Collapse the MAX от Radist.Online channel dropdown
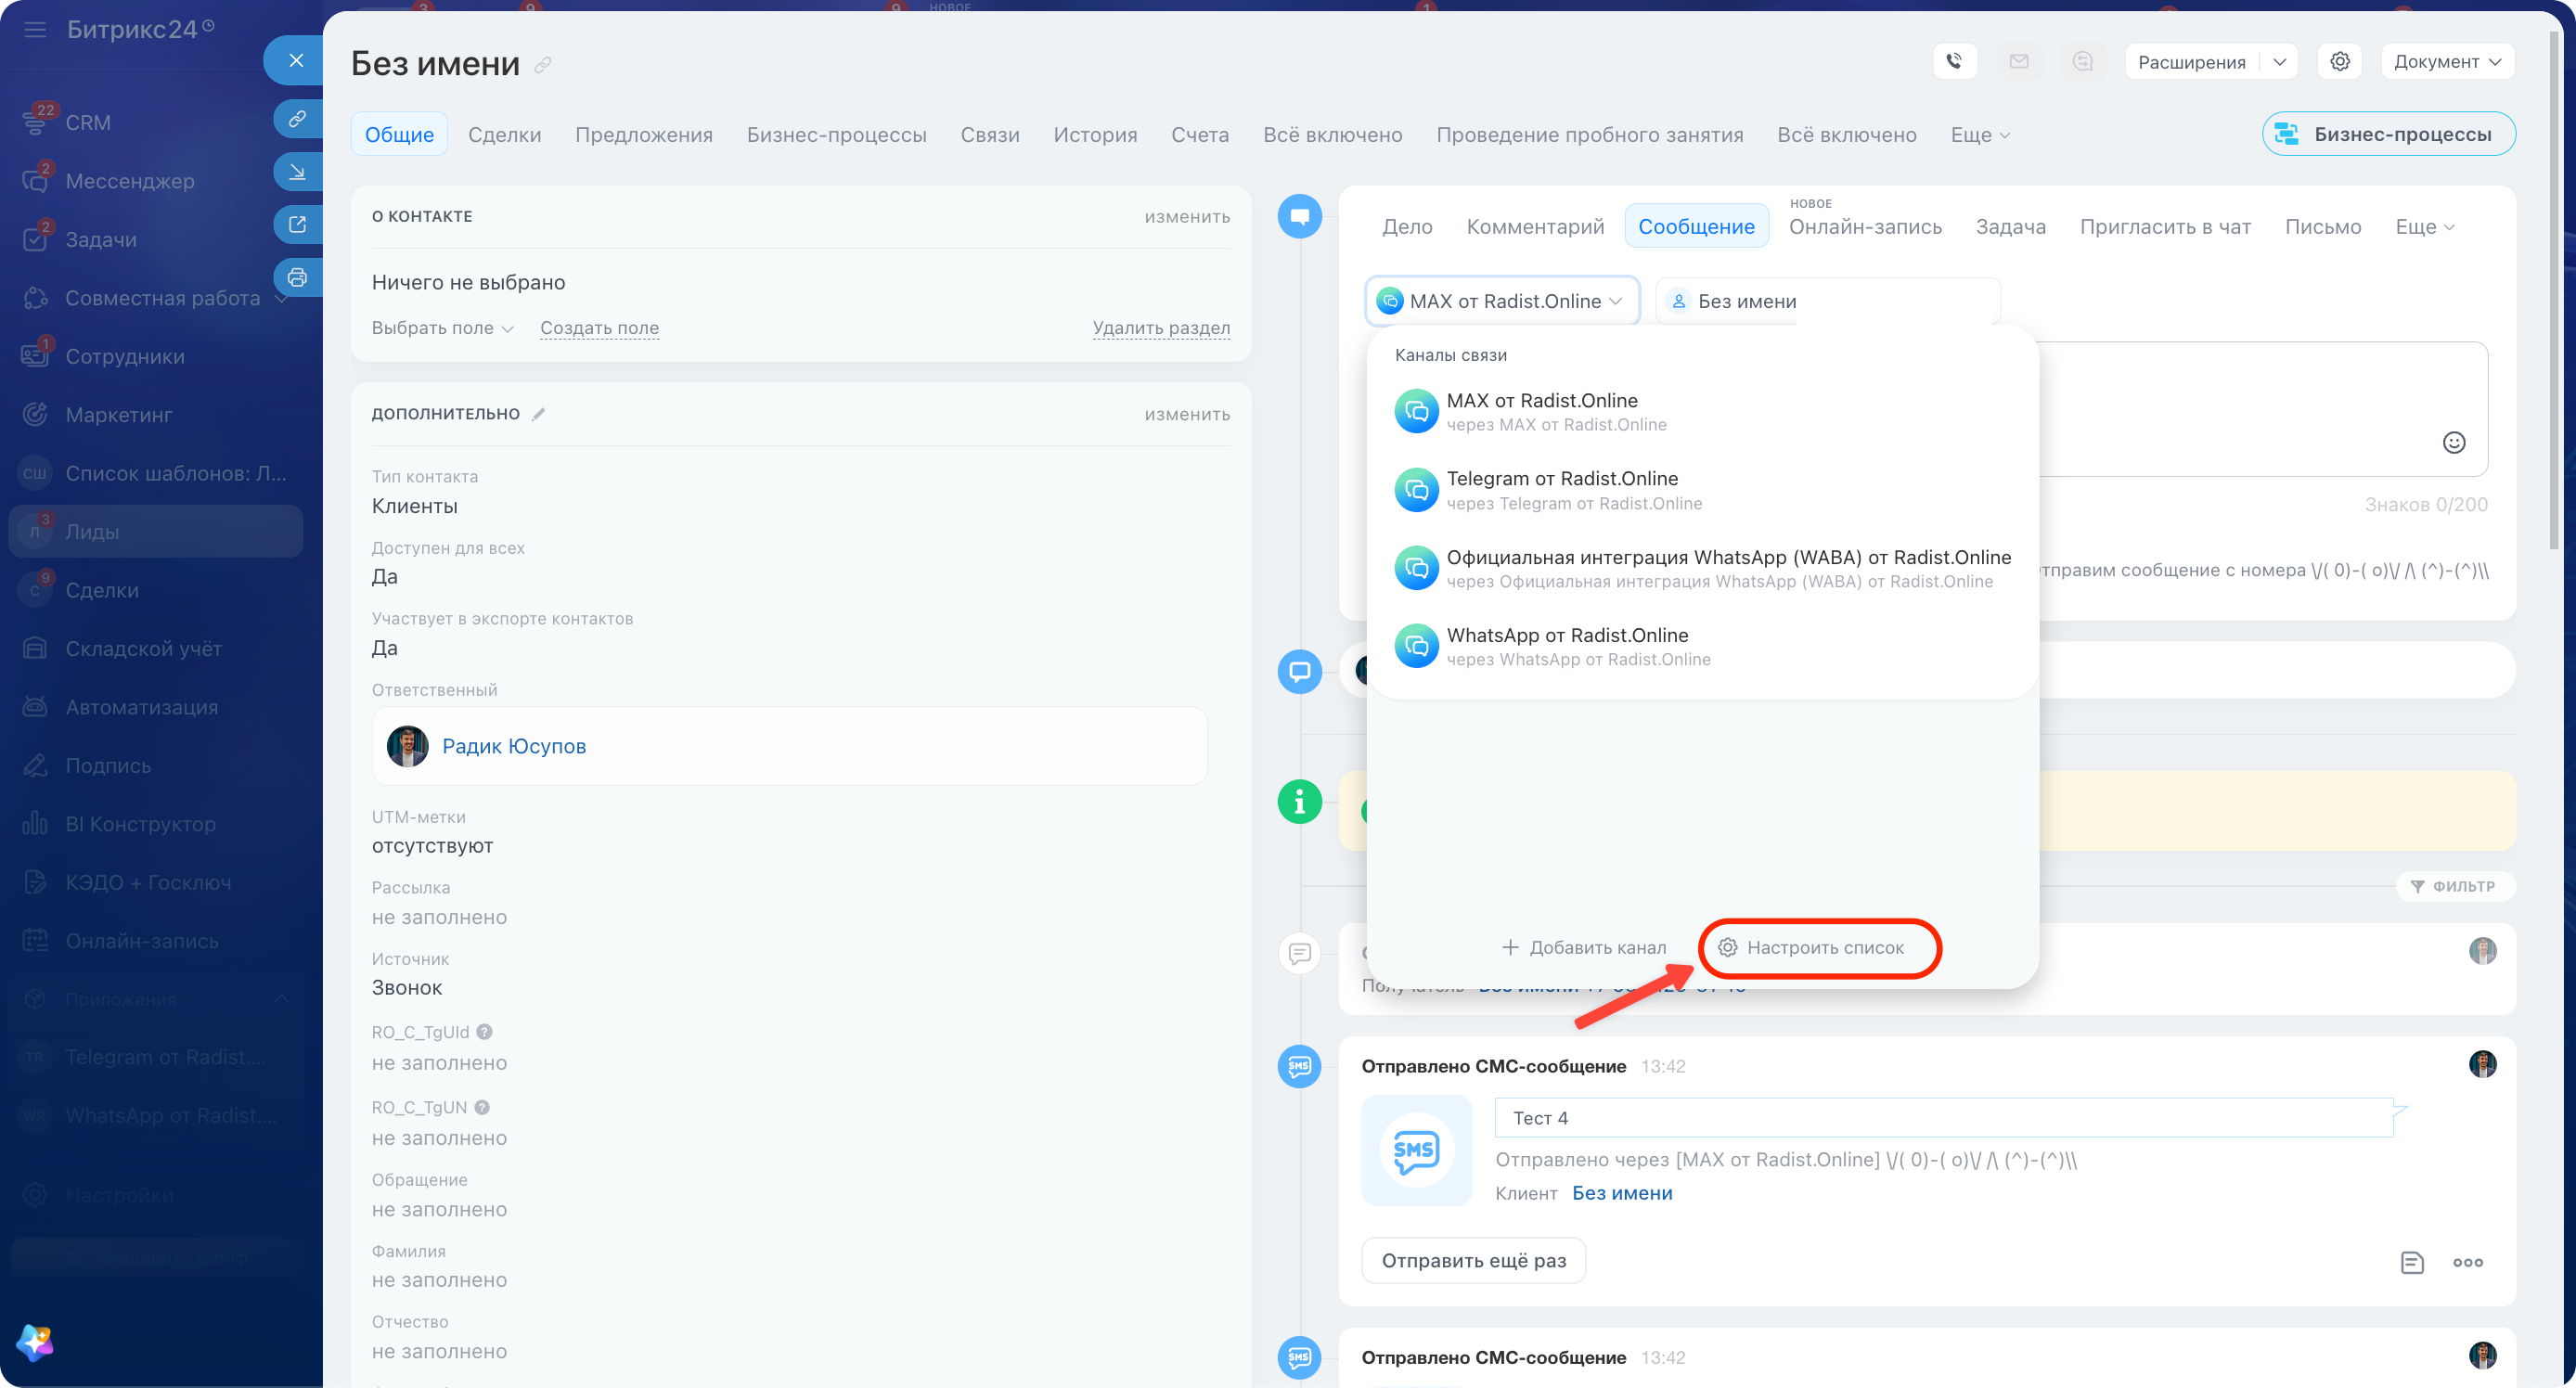2576x1388 pixels. tap(1502, 301)
